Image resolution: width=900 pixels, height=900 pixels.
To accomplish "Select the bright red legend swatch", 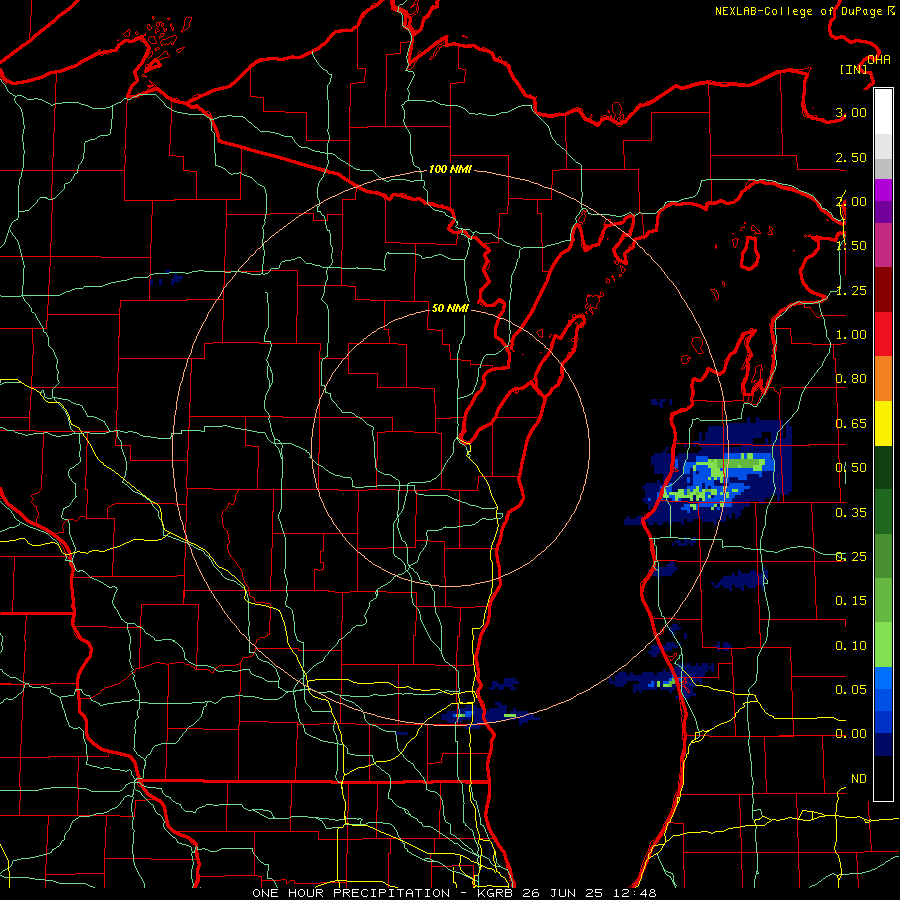I will [x=883, y=334].
